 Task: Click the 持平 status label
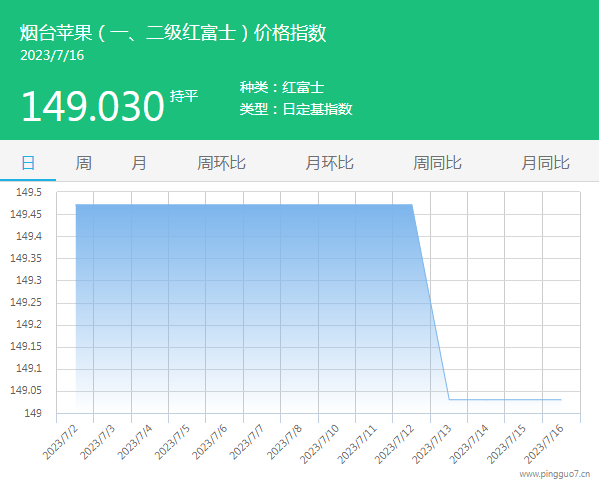184,96
